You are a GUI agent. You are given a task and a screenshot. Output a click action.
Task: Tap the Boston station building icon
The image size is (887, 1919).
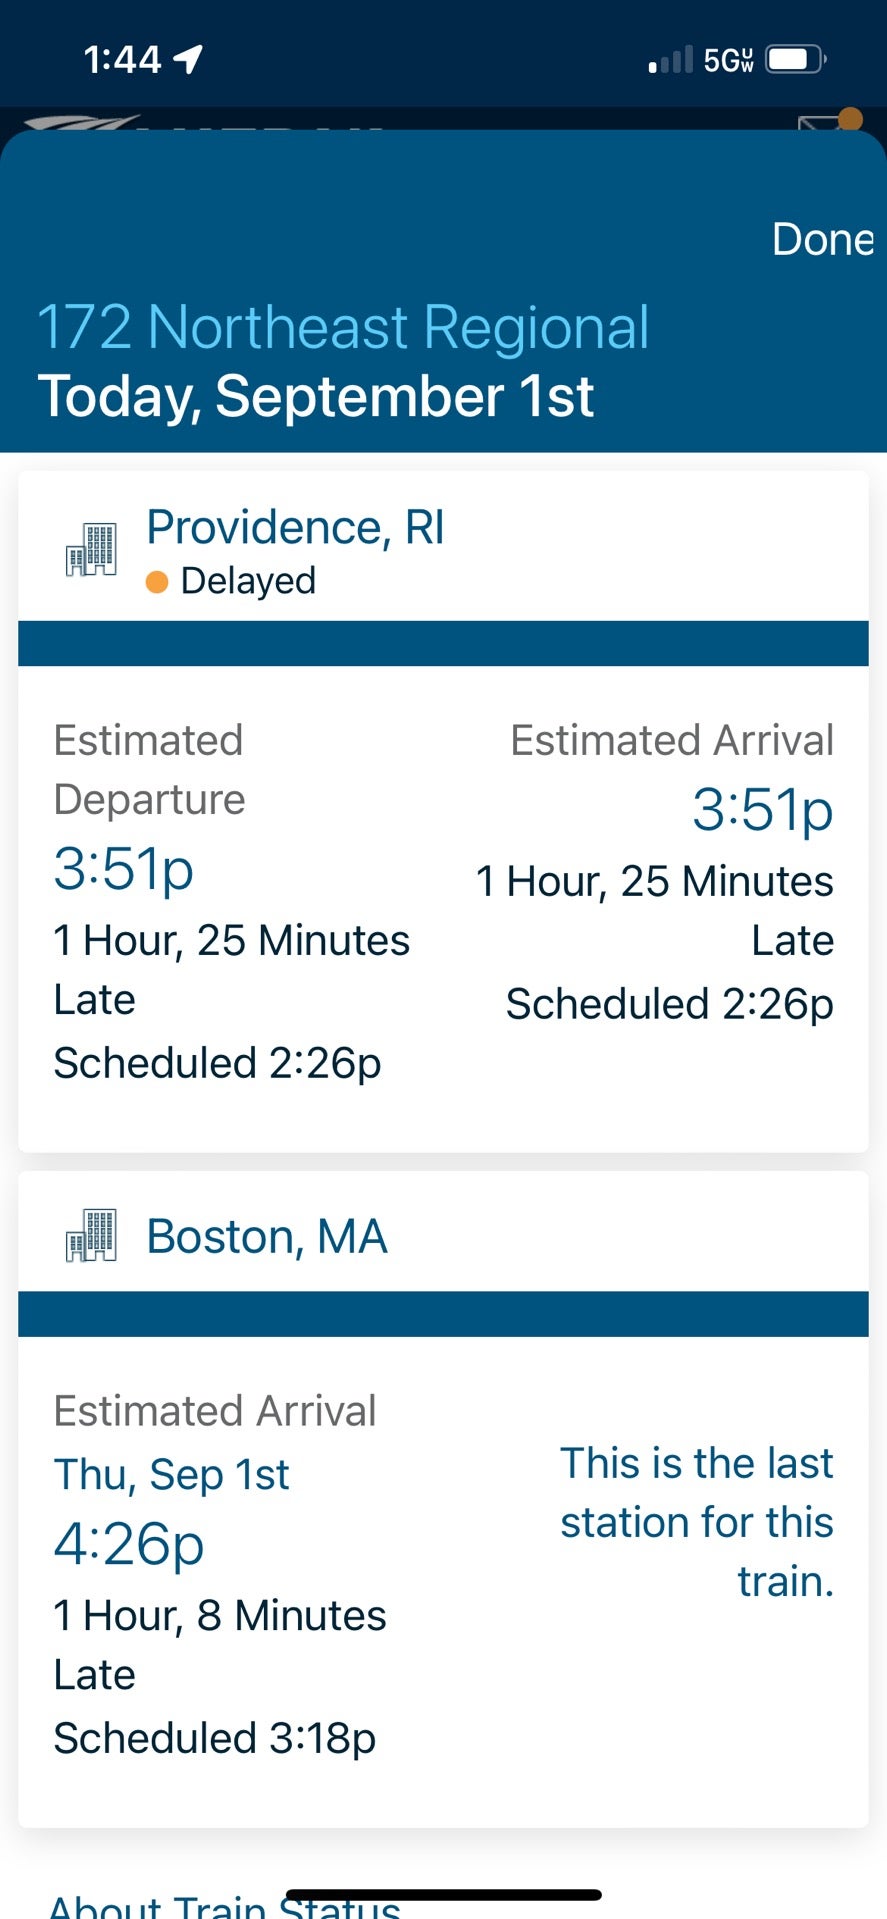[x=91, y=1235]
